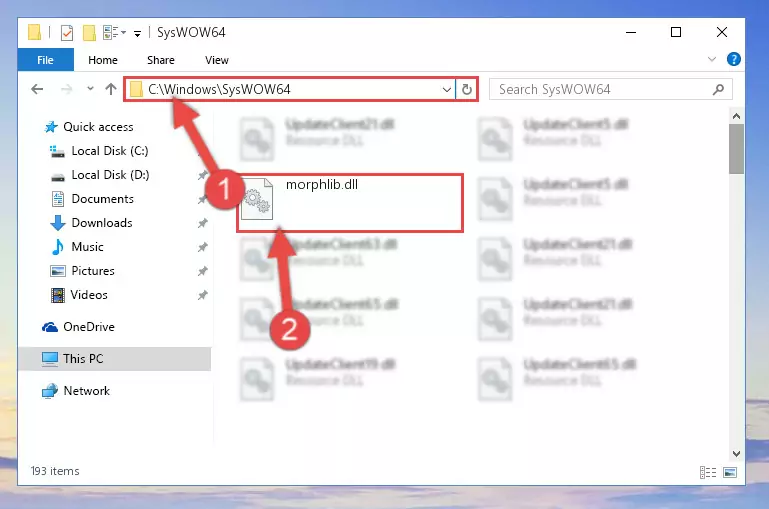Viewport: 769px width, 509px height.
Task: Switch to the Home ribbon tab
Action: (x=103, y=60)
